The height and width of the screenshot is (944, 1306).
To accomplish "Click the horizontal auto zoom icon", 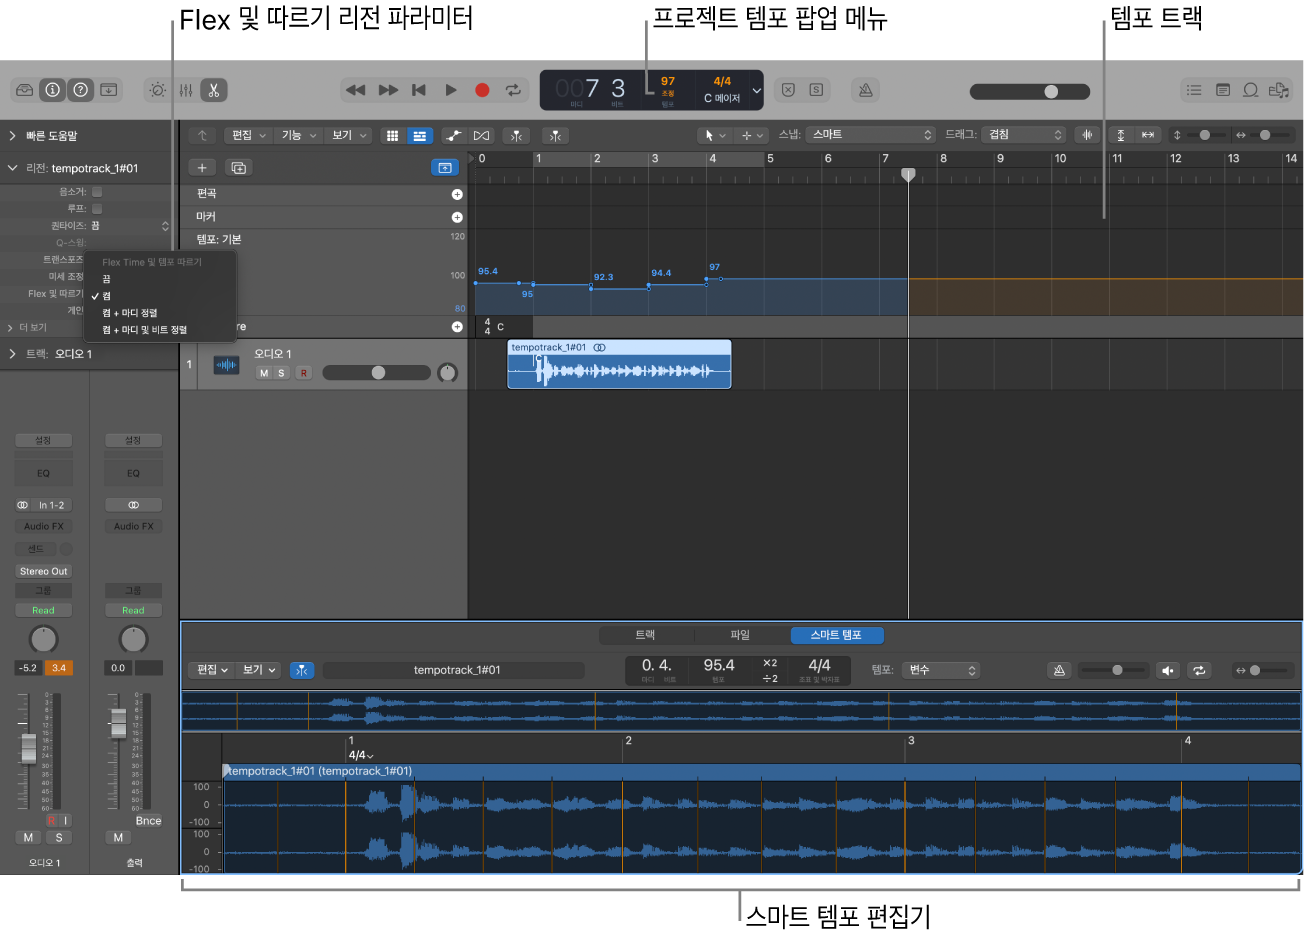I will (x=1148, y=135).
